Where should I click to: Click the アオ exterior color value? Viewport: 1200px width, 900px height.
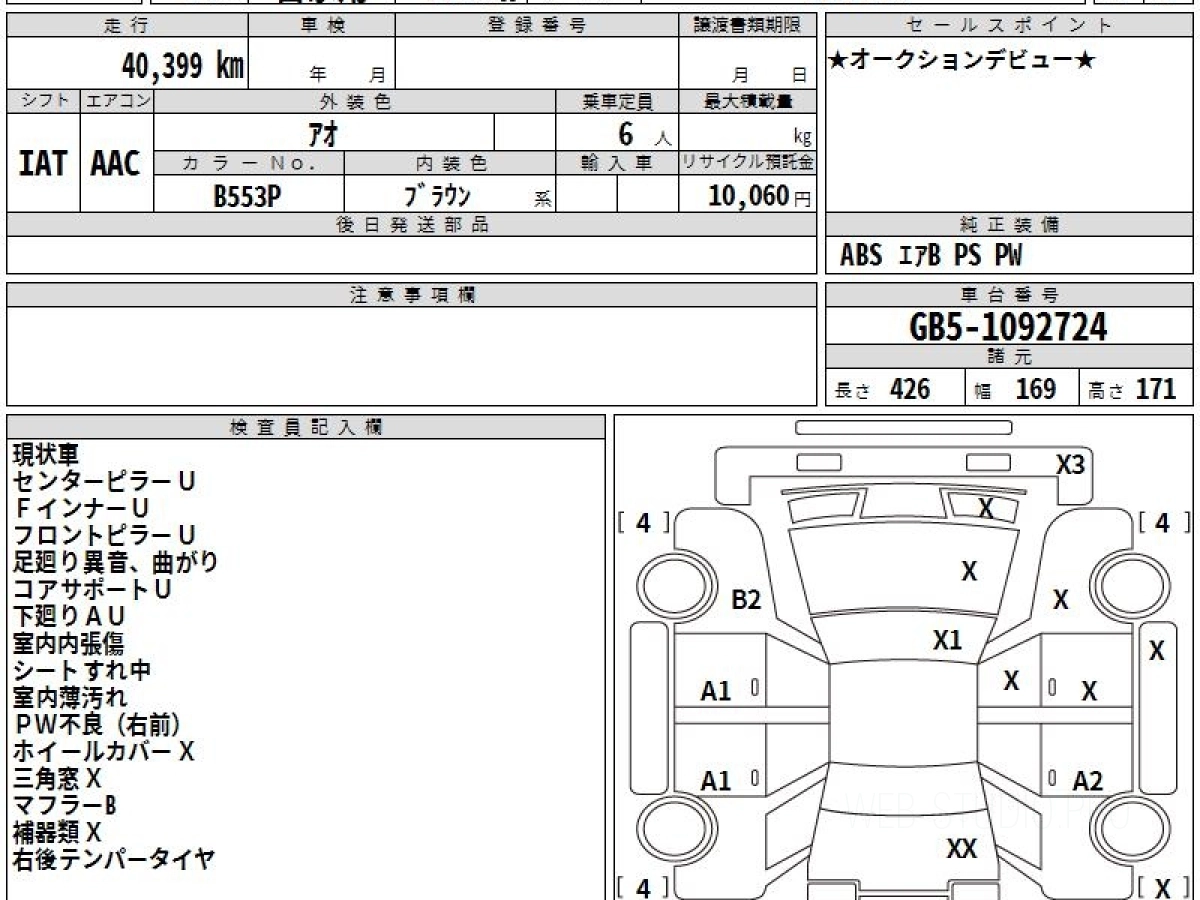(324, 132)
